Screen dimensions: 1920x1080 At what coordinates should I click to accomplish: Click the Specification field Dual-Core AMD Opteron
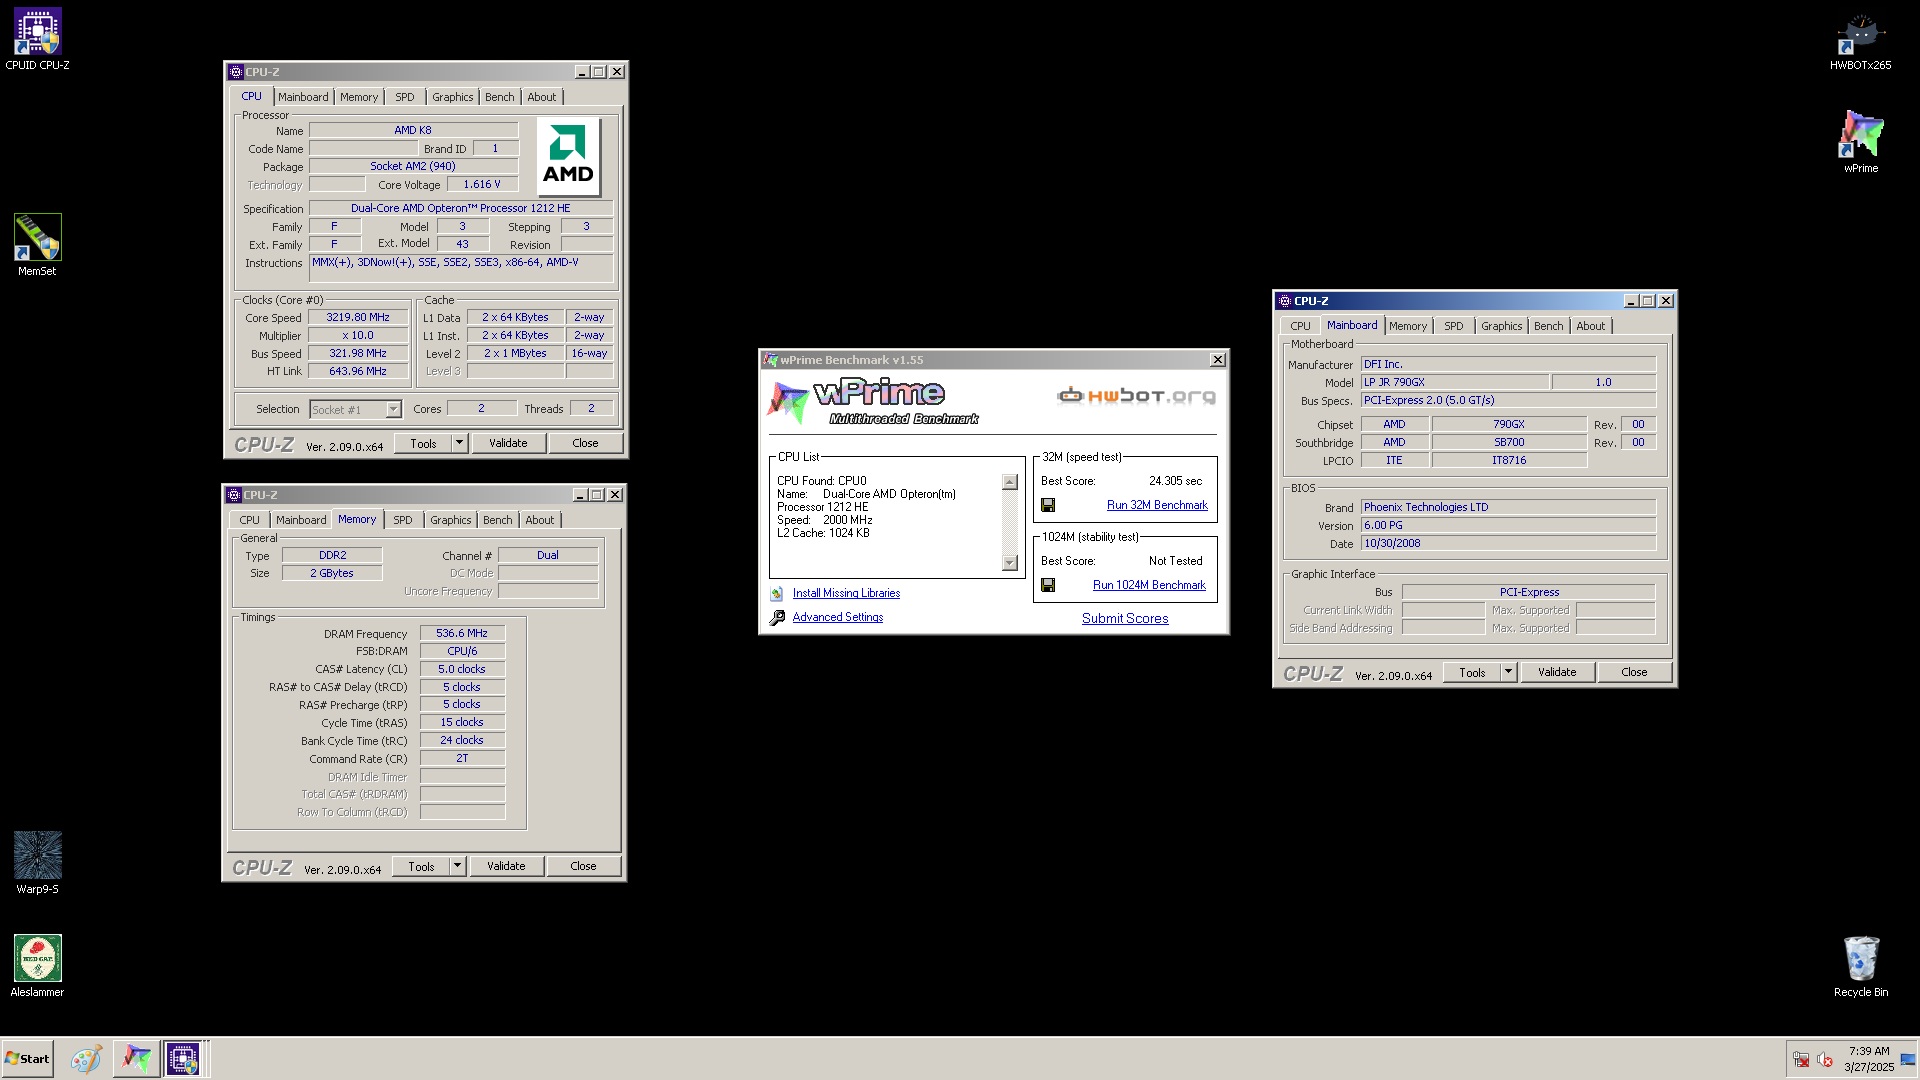click(461, 208)
